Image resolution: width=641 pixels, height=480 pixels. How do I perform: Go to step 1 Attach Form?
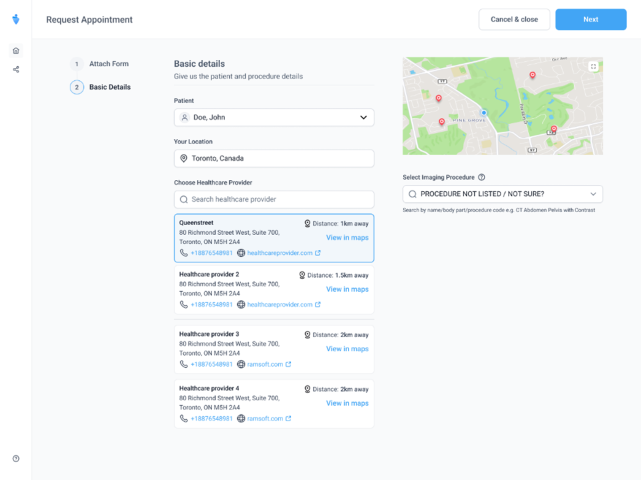coord(108,64)
